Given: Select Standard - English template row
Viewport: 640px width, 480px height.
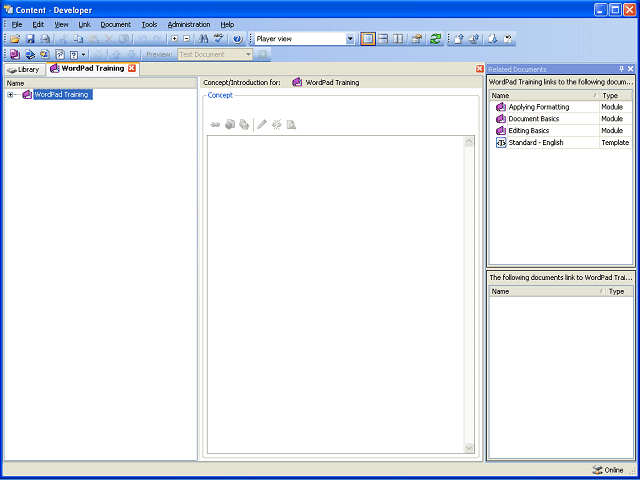Looking at the screenshot, I should click(561, 142).
